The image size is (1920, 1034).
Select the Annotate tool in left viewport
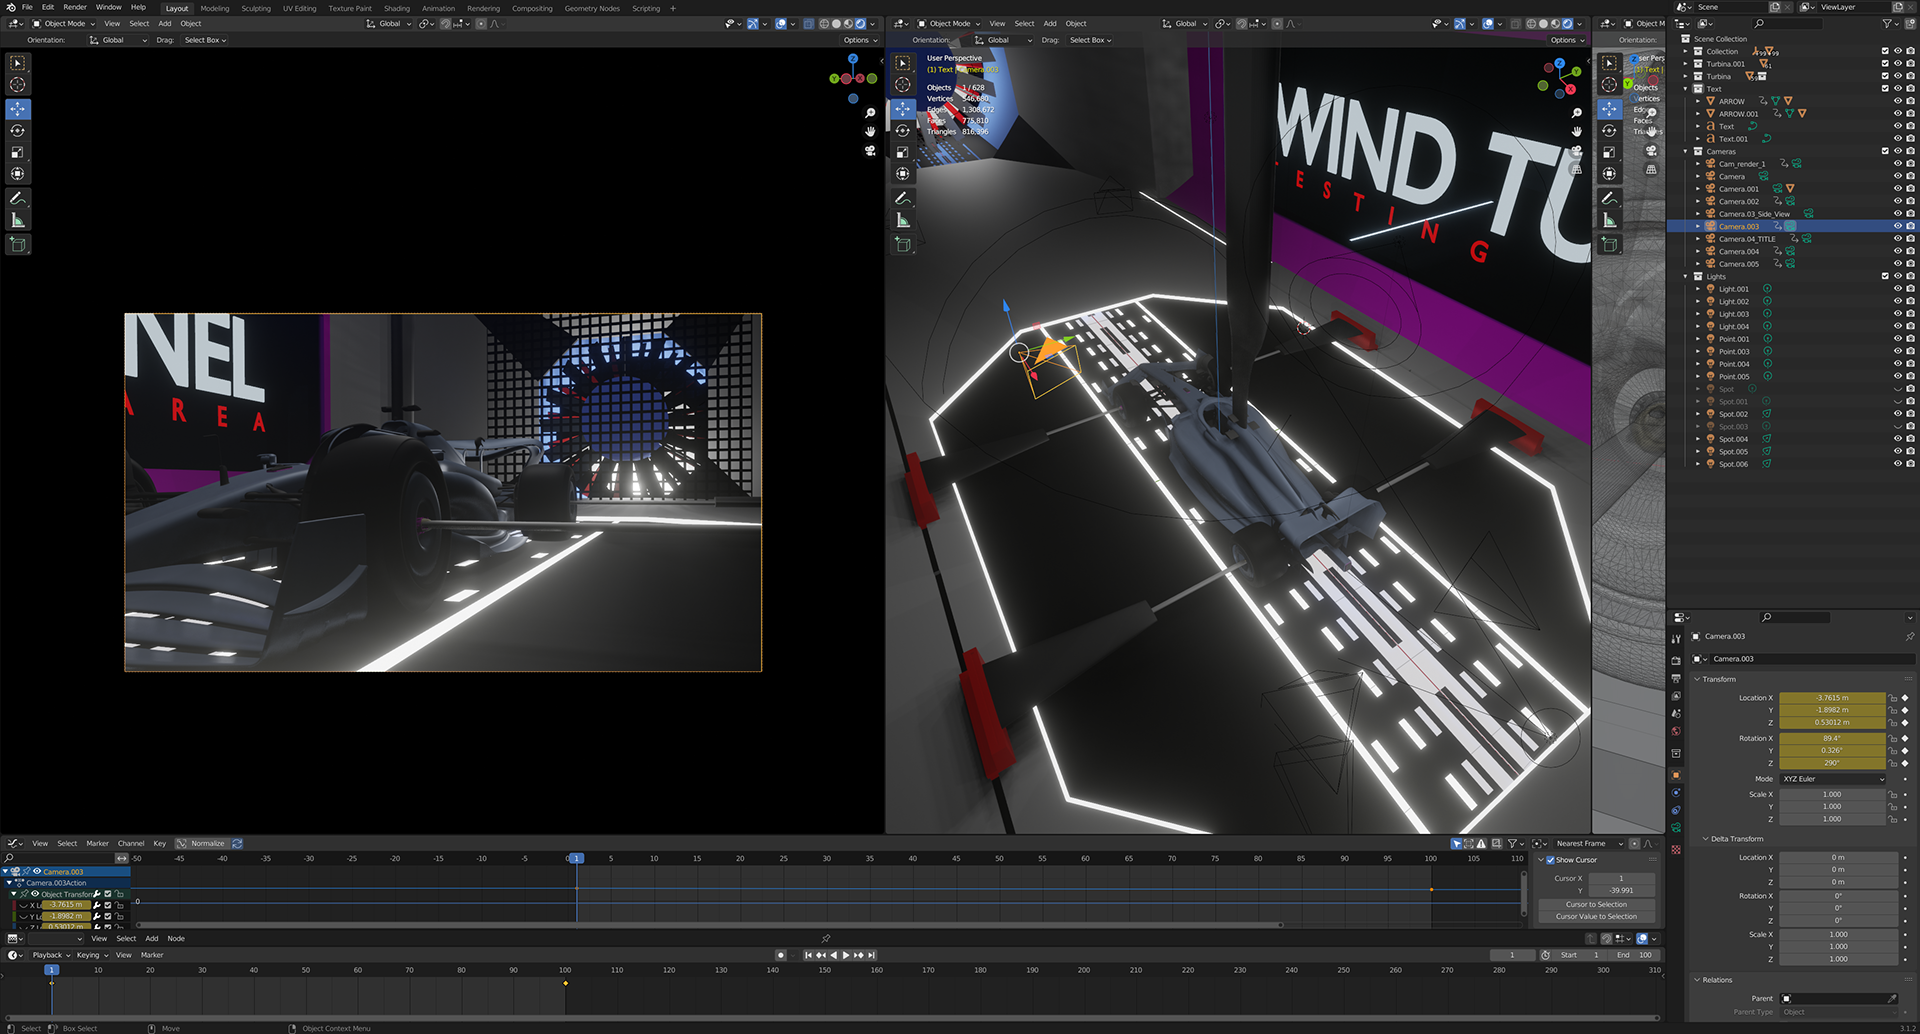(18, 198)
